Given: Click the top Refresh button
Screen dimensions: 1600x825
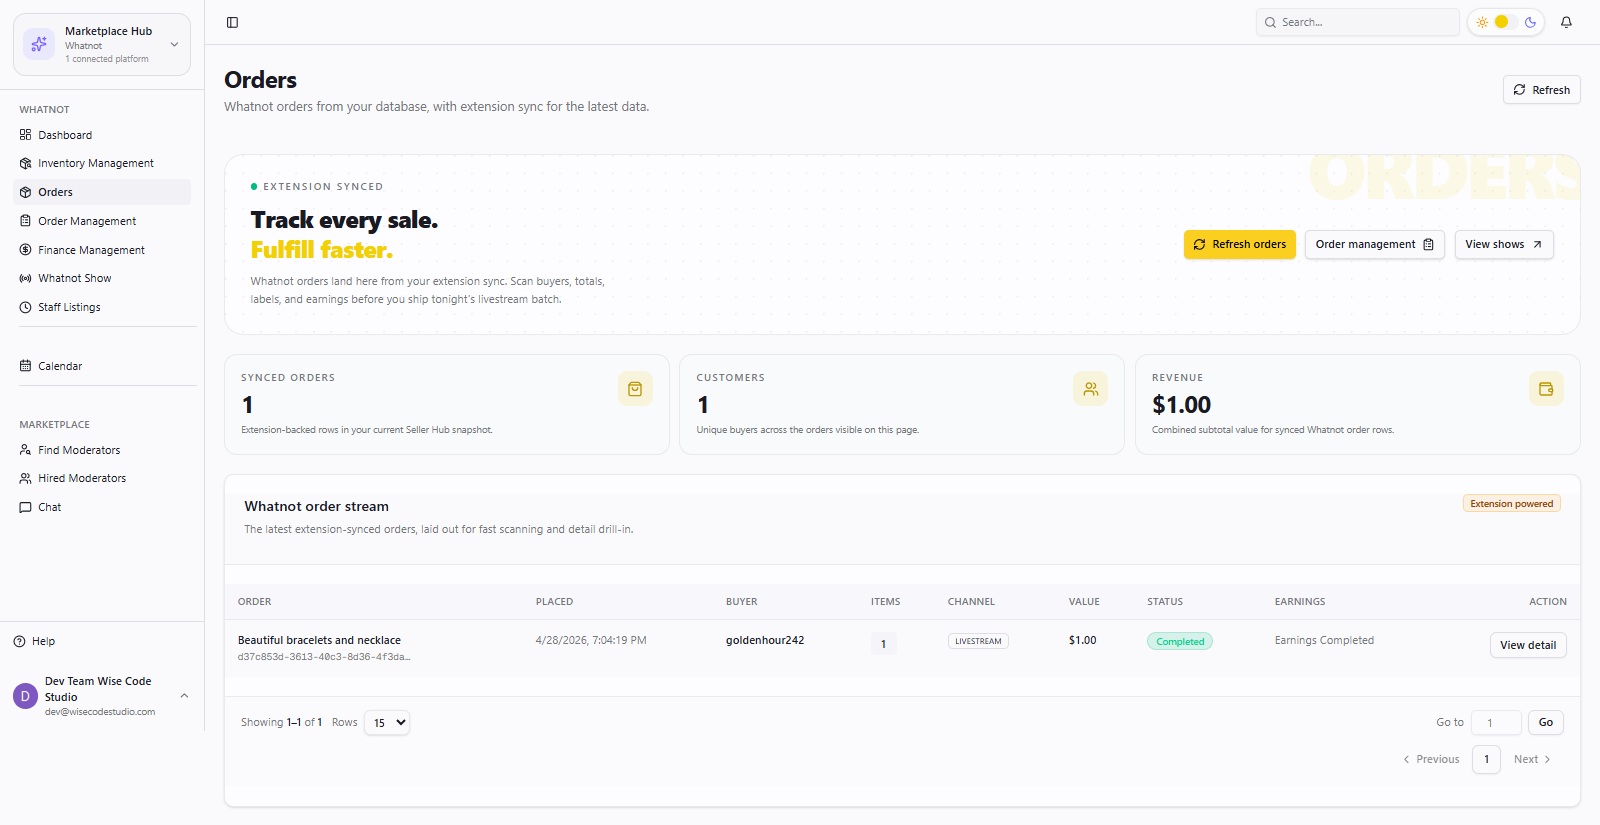Looking at the screenshot, I should (1541, 90).
